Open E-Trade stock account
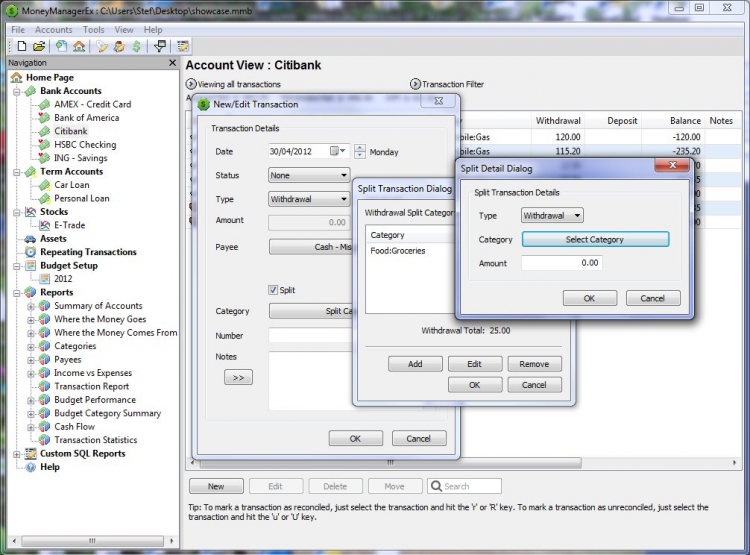 pos(69,224)
